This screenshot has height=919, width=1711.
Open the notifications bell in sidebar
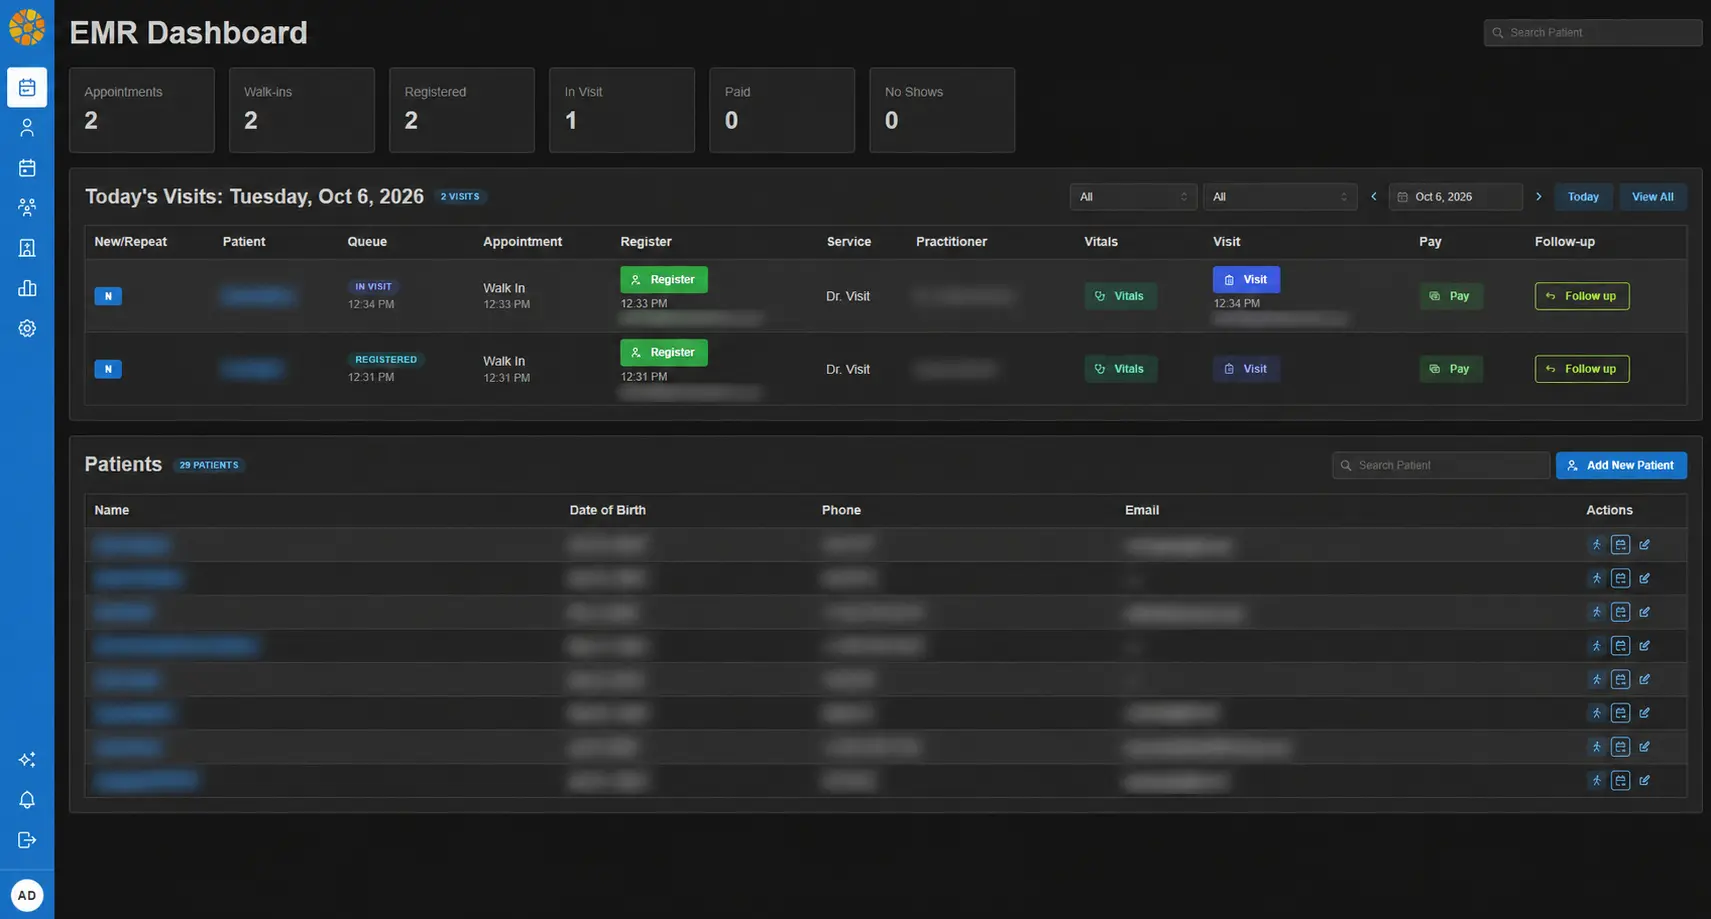(x=27, y=800)
